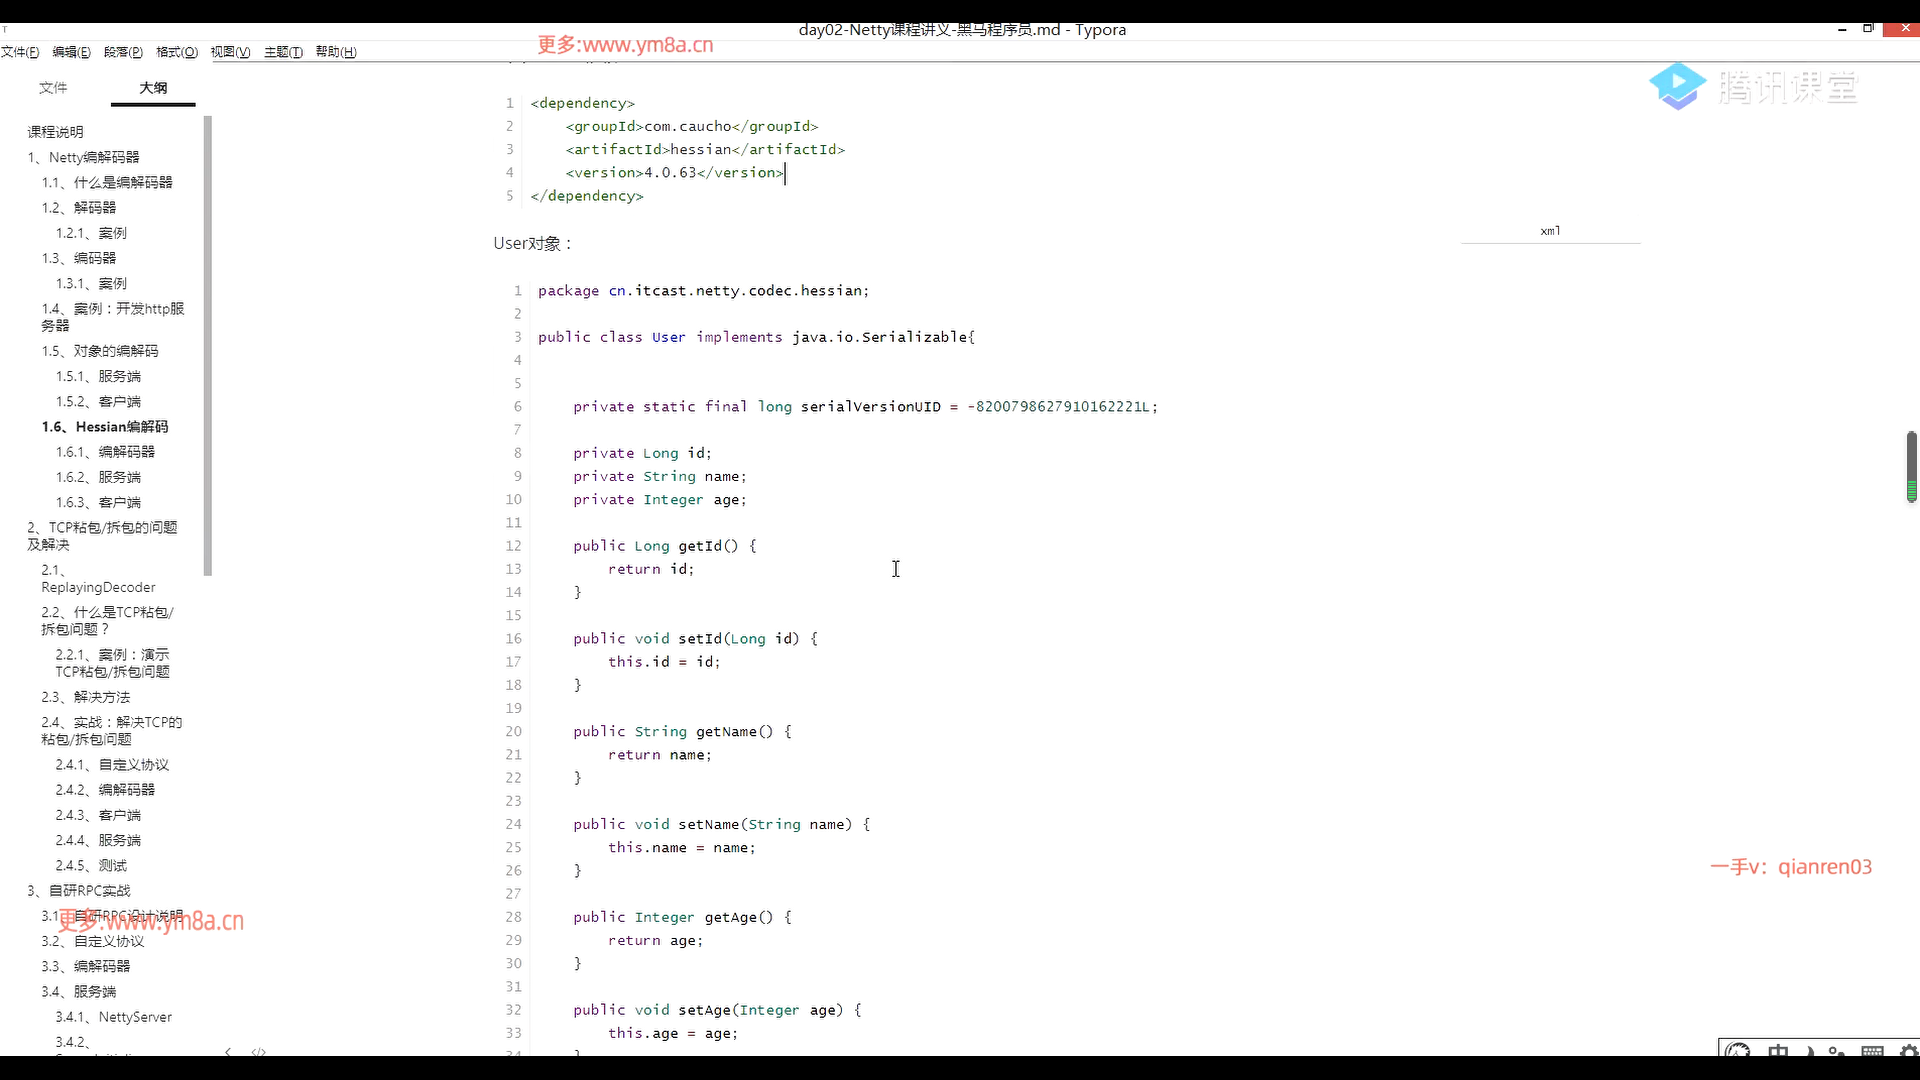Go to outline entry 2.1 ReplayingDecoder
The image size is (1920, 1080).
pos(98,579)
